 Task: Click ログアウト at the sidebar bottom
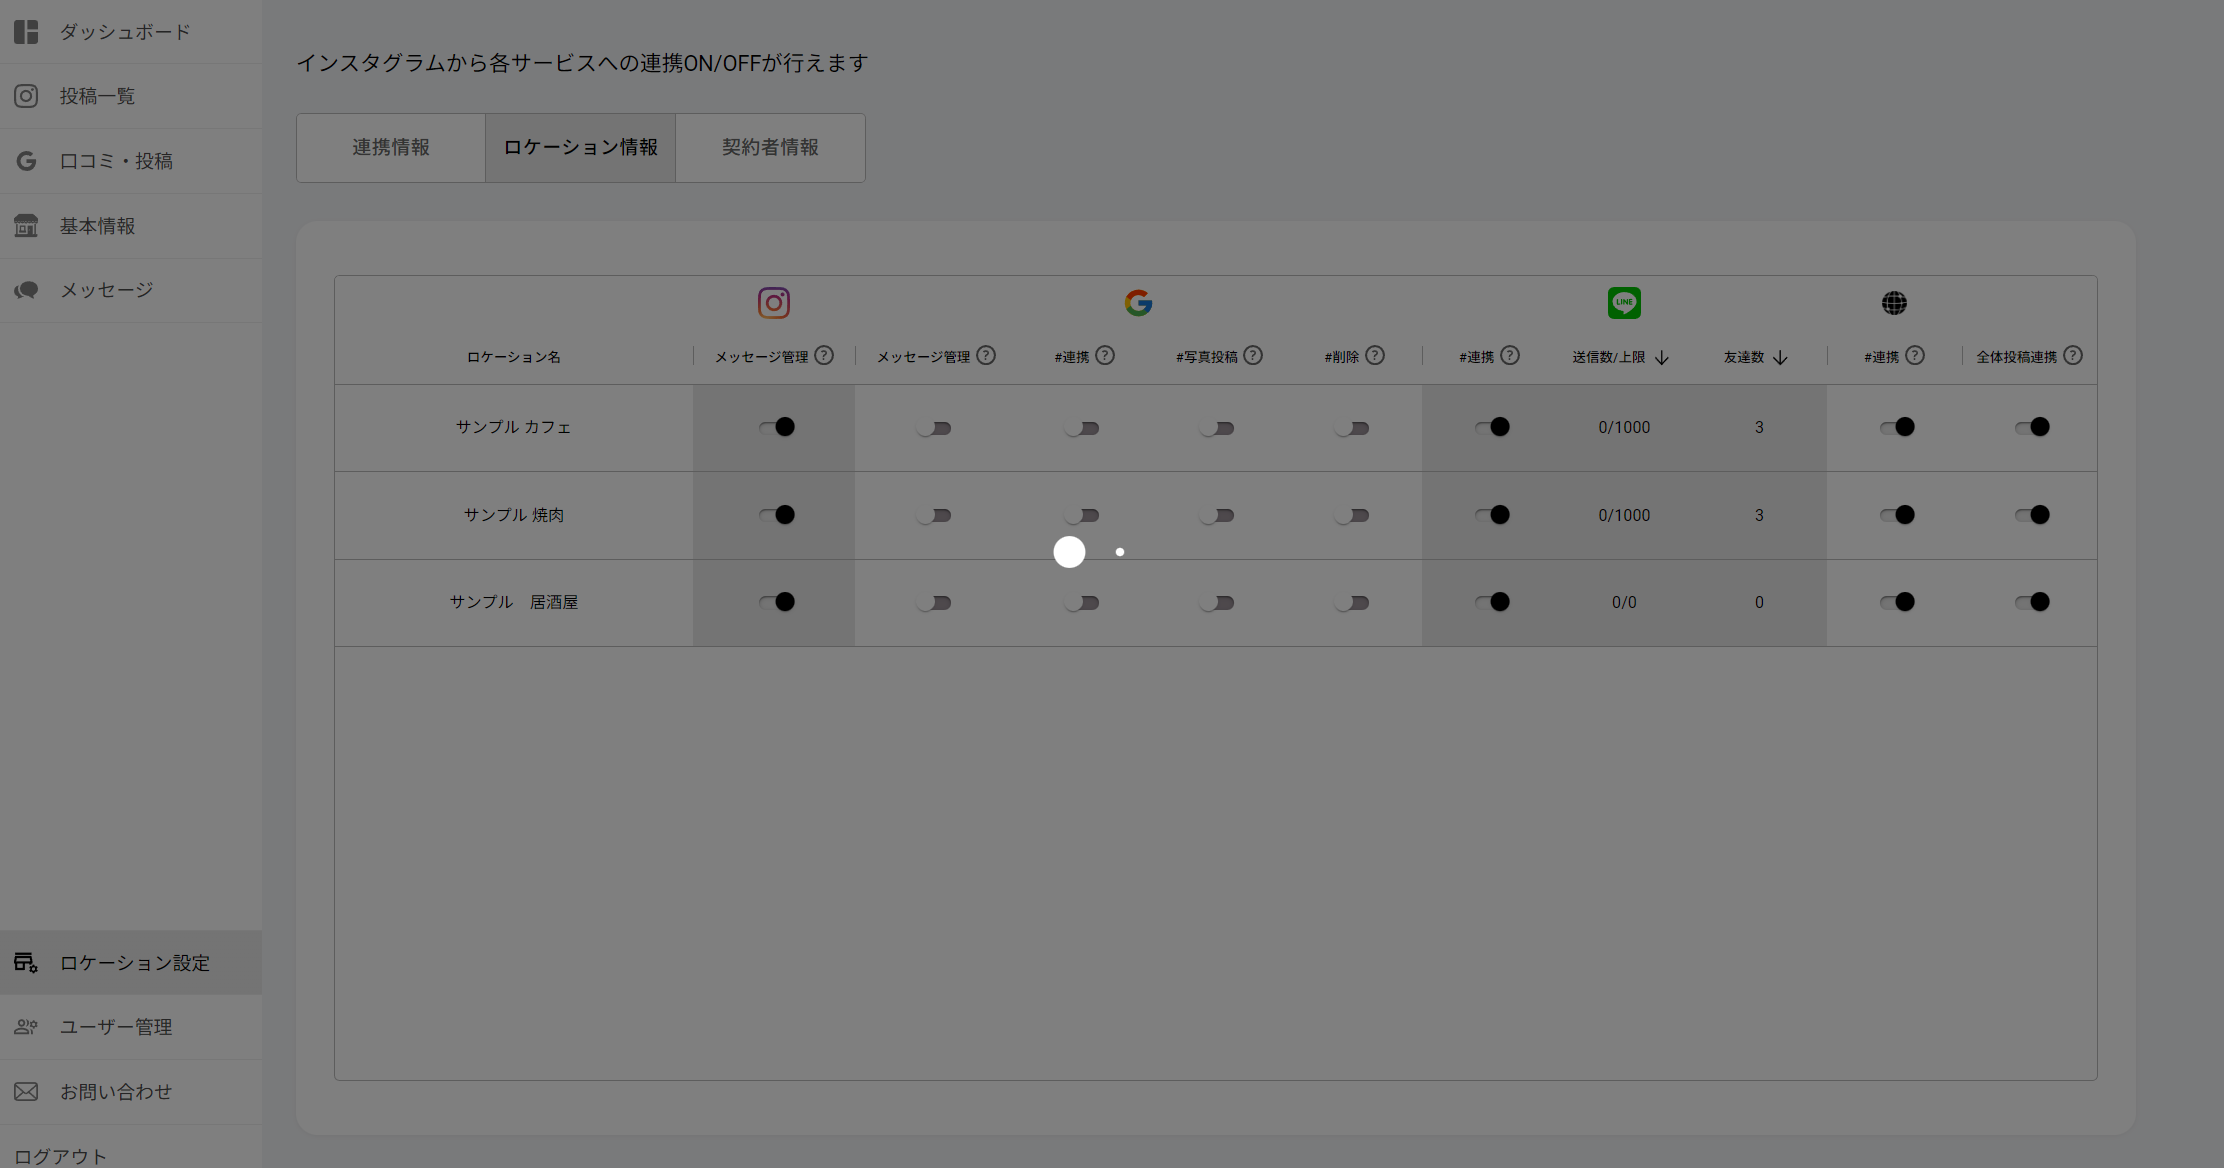click(x=60, y=1156)
